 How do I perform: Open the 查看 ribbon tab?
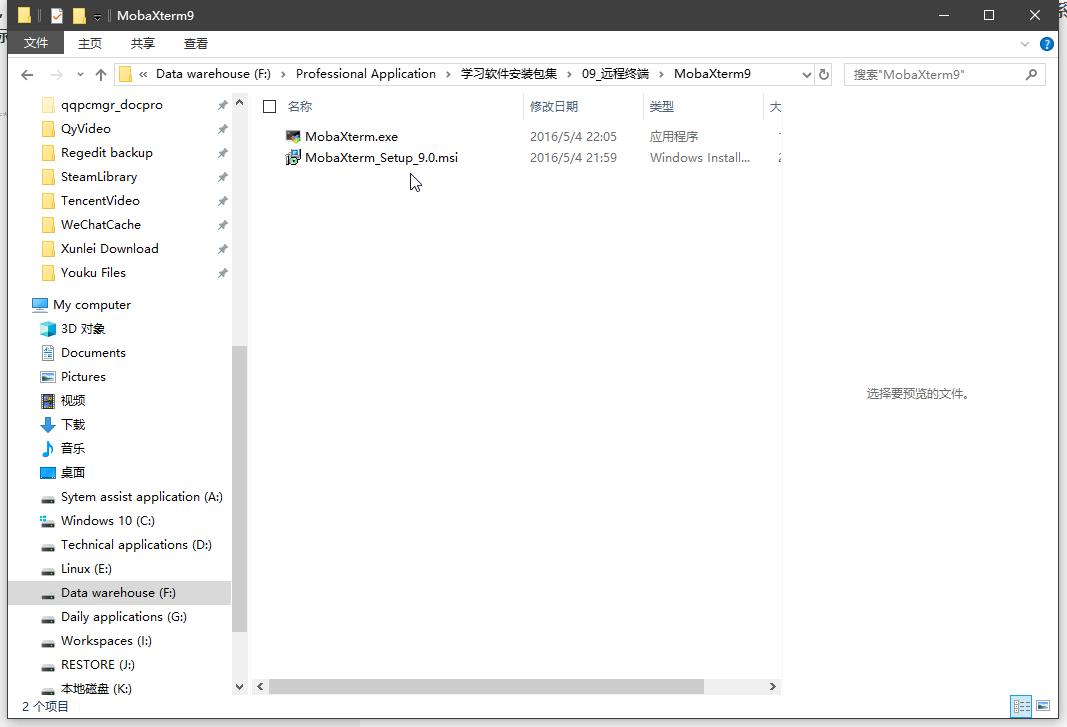tap(196, 44)
